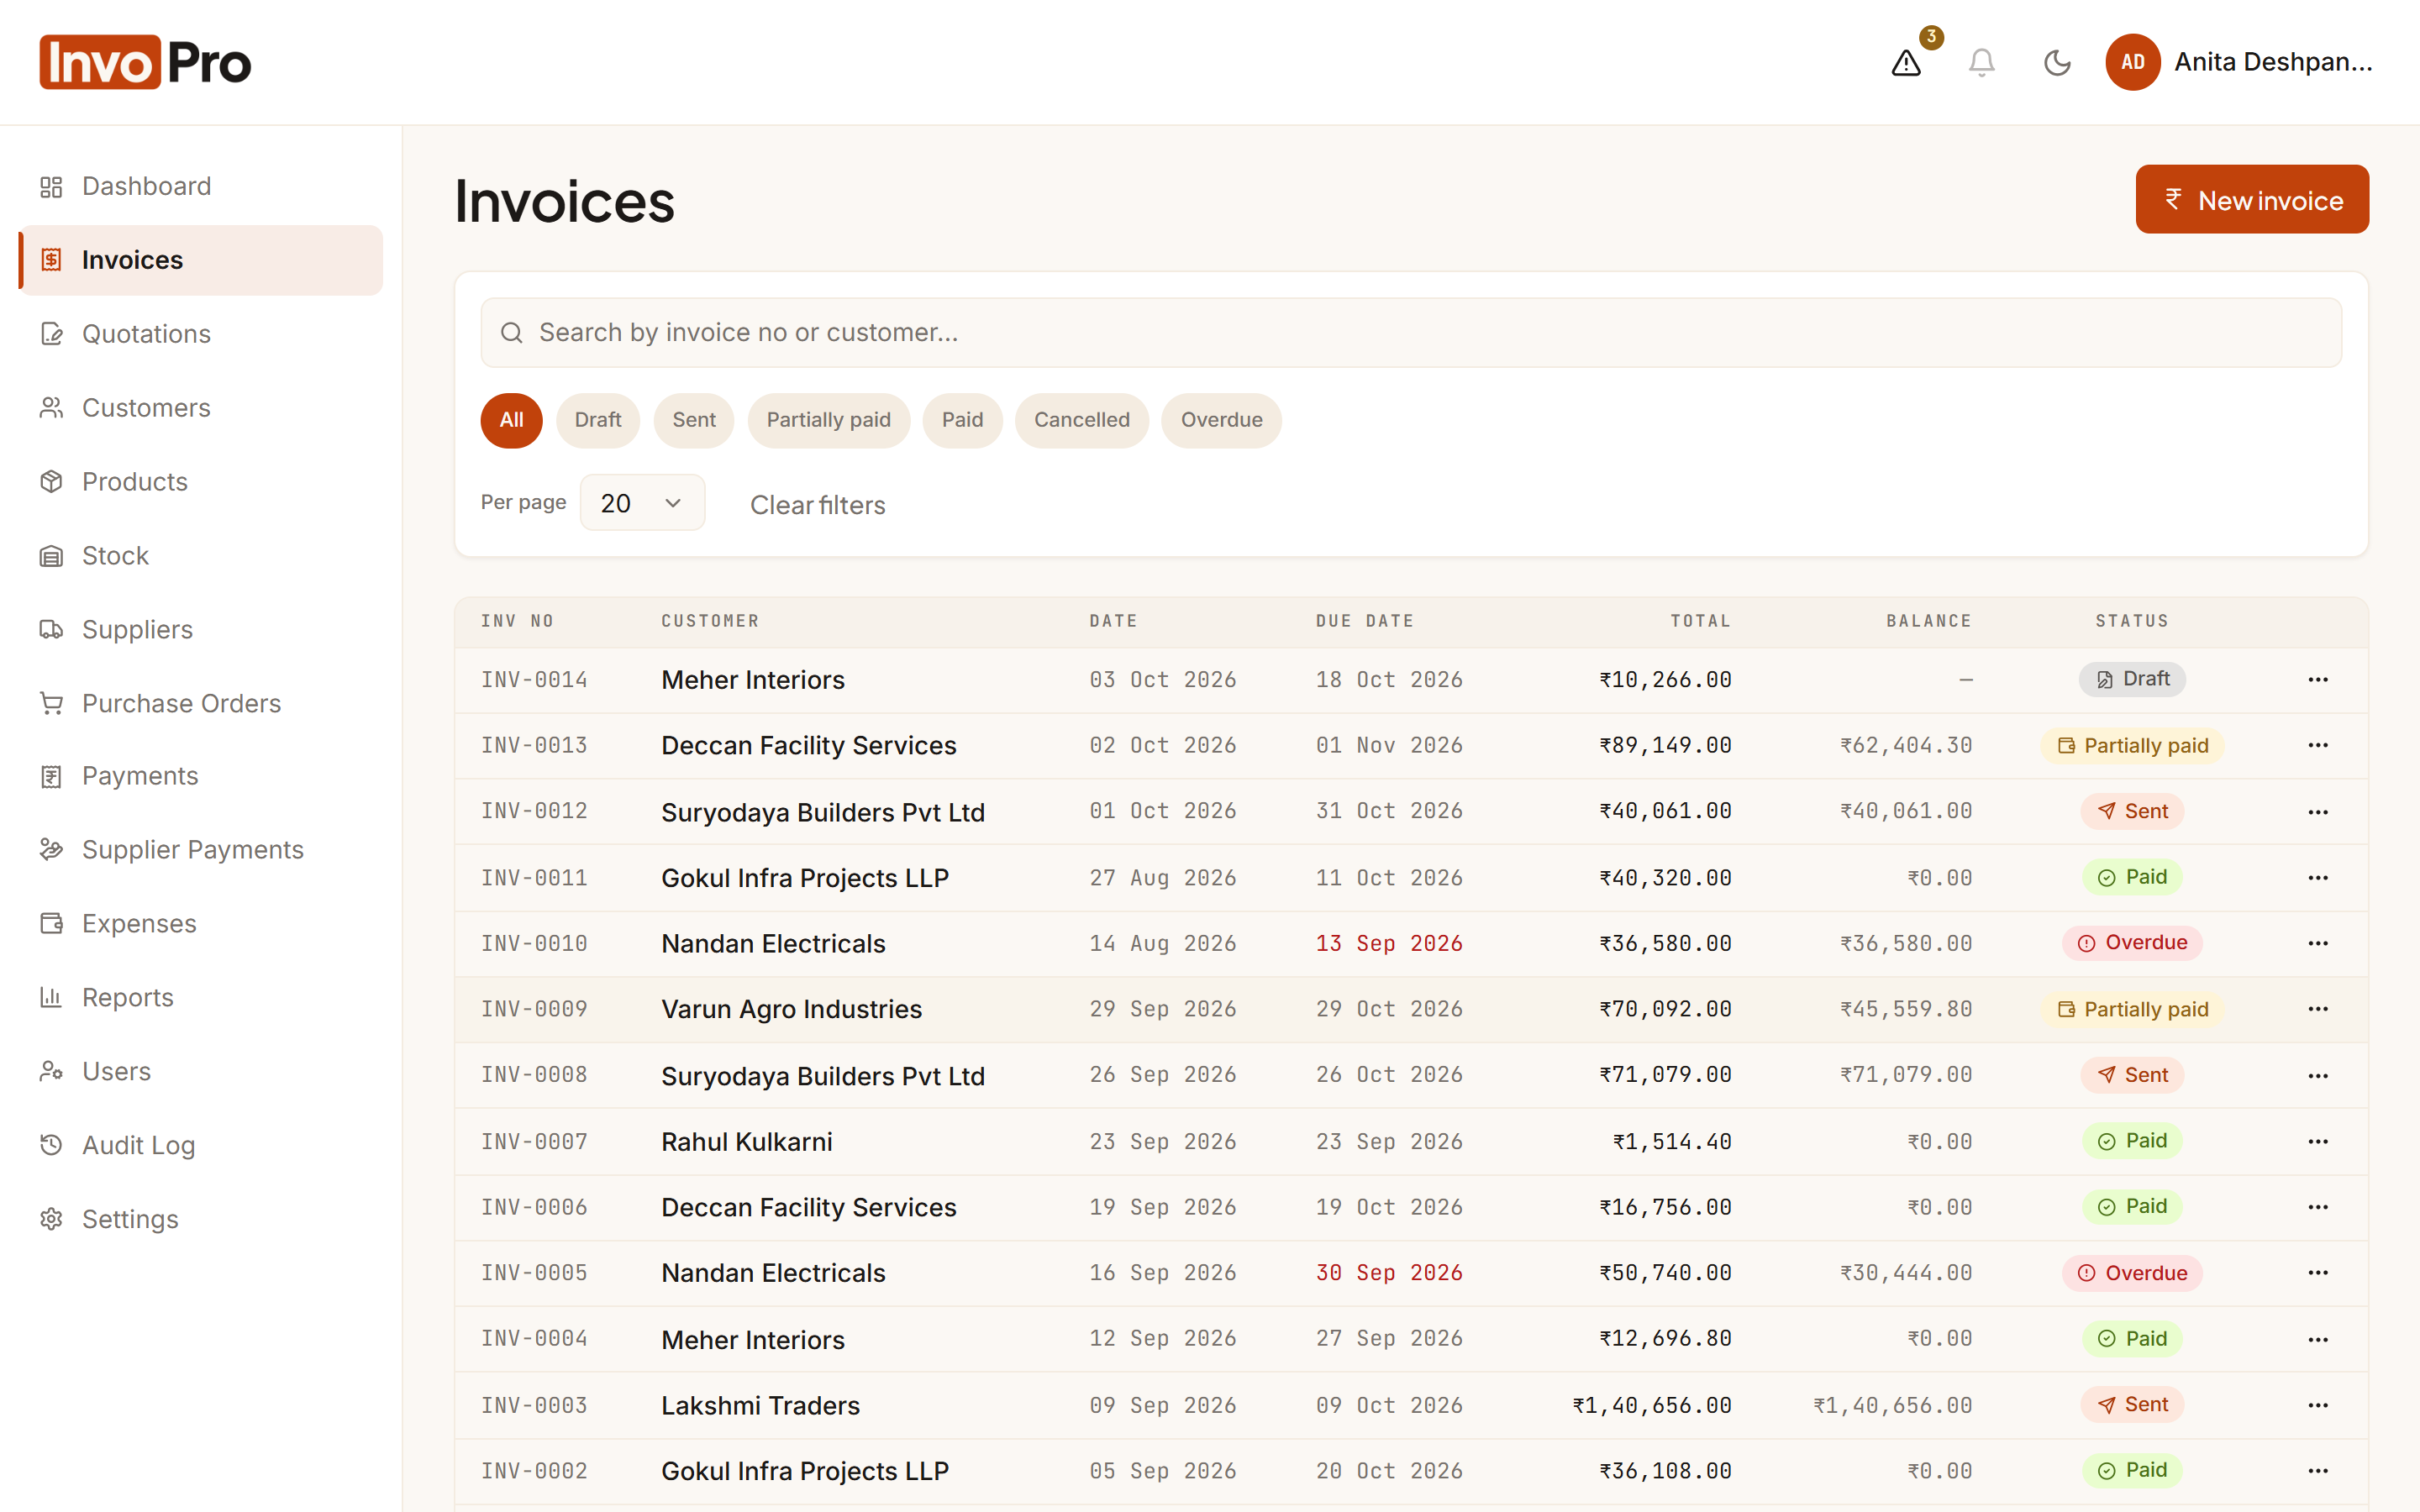Image resolution: width=2420 pixels, height=1512 pixels.
Task: Click the Settings gear icon
Action: pos(51,1219)
